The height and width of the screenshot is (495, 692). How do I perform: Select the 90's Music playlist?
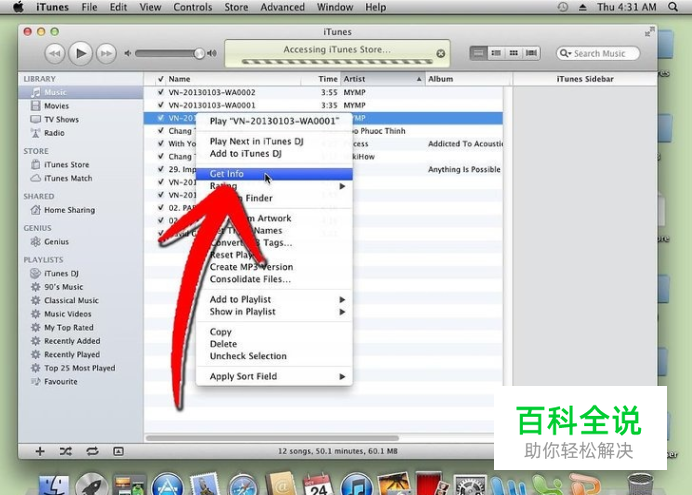(81, 287)
